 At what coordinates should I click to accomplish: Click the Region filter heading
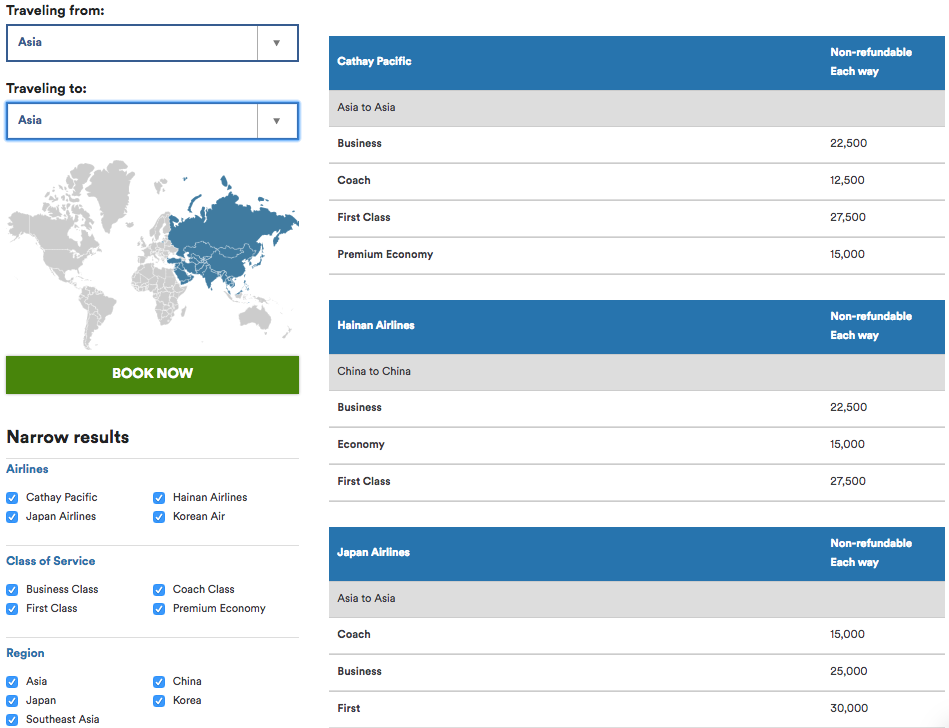tap(25, 653)
